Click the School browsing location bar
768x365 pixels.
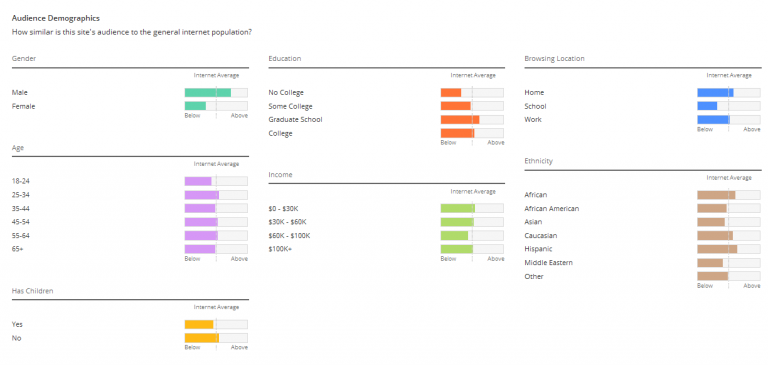coord(729,106)
